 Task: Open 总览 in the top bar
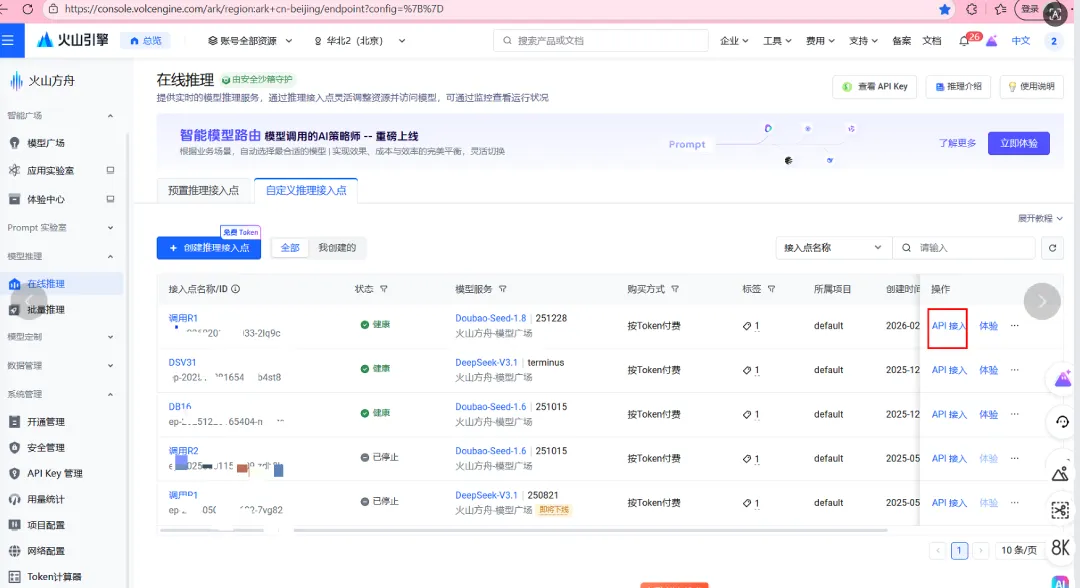[145, 41]
